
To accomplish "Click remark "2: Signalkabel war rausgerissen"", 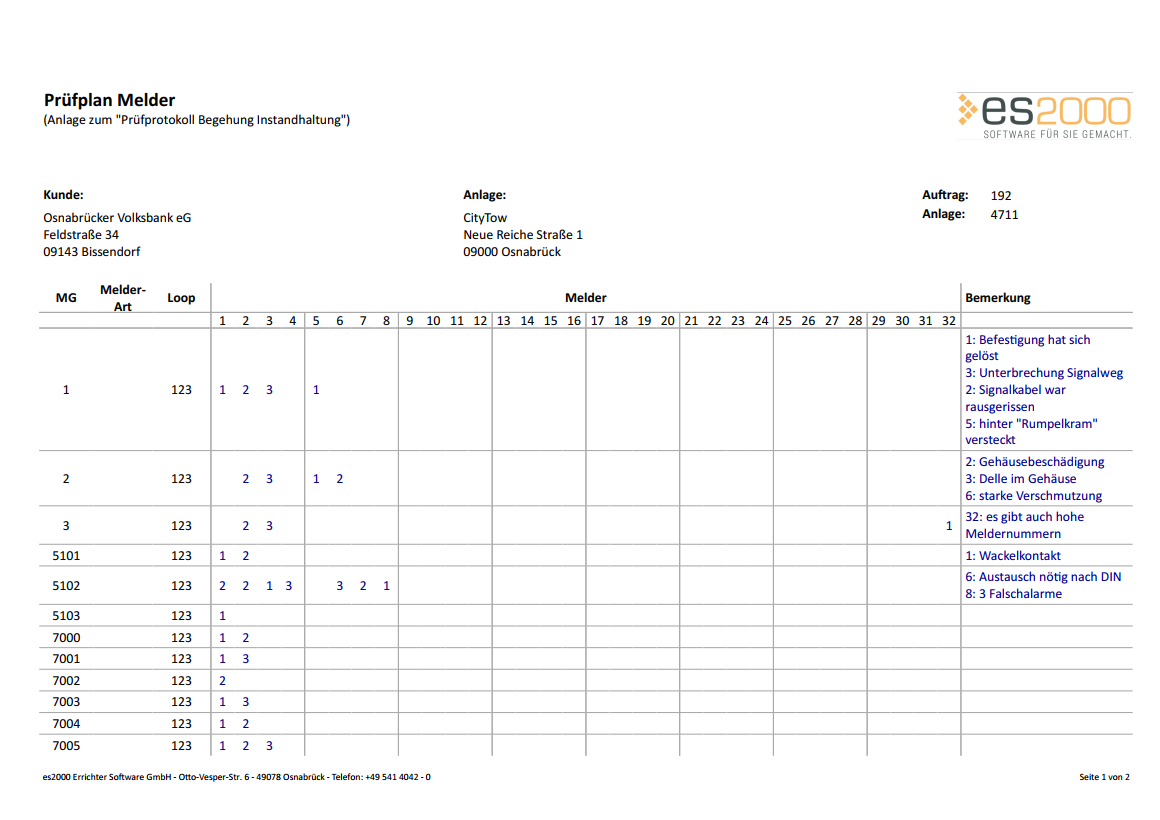I will click(1015, 398).
